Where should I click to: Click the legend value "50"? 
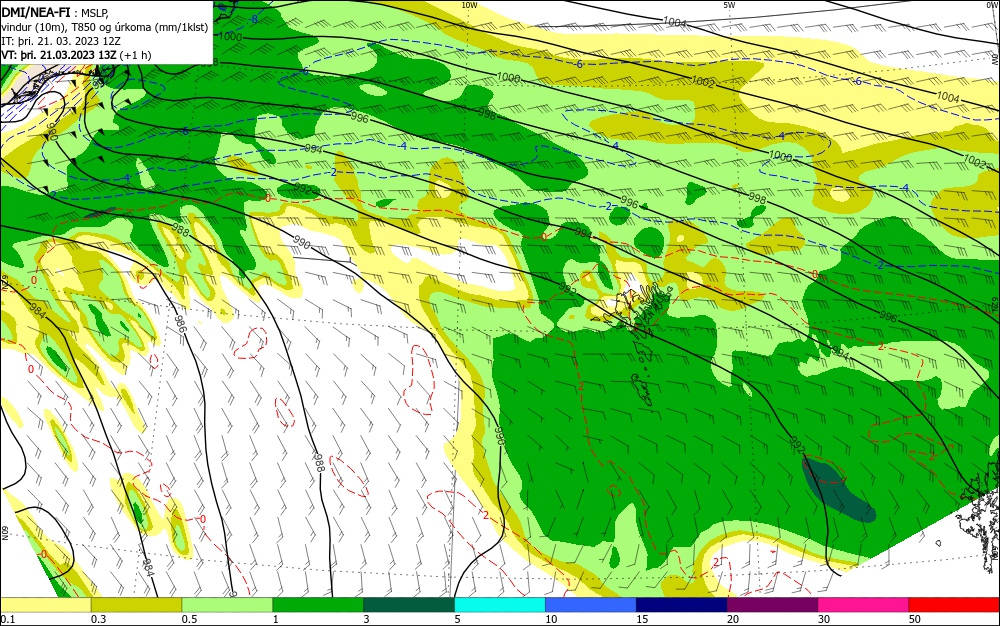pos(915,619)
